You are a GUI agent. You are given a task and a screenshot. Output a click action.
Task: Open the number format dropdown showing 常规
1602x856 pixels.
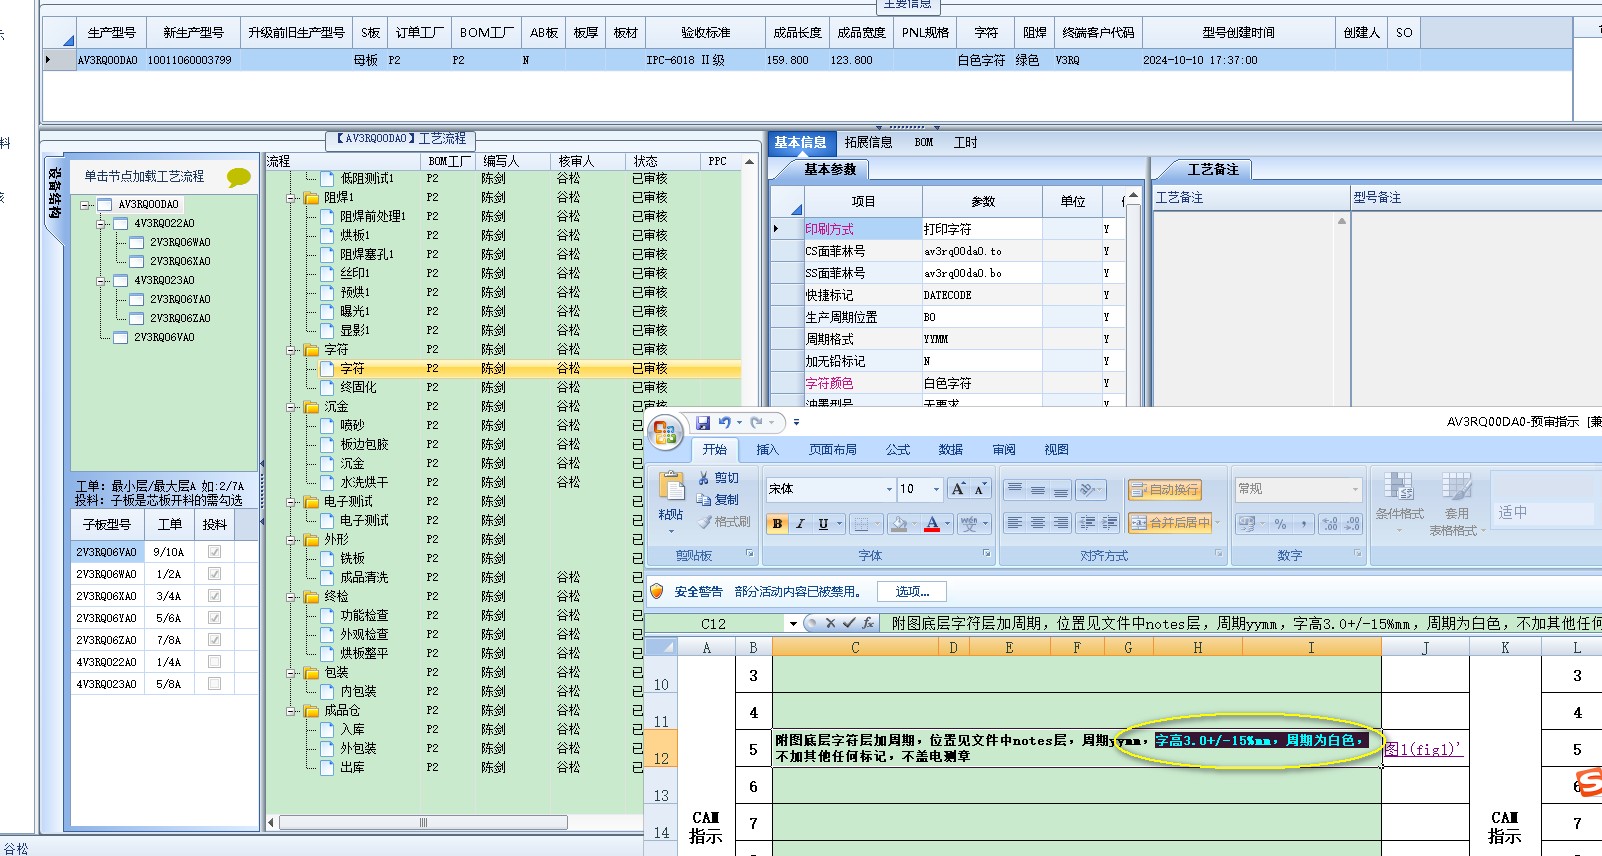coord(1356,489)
